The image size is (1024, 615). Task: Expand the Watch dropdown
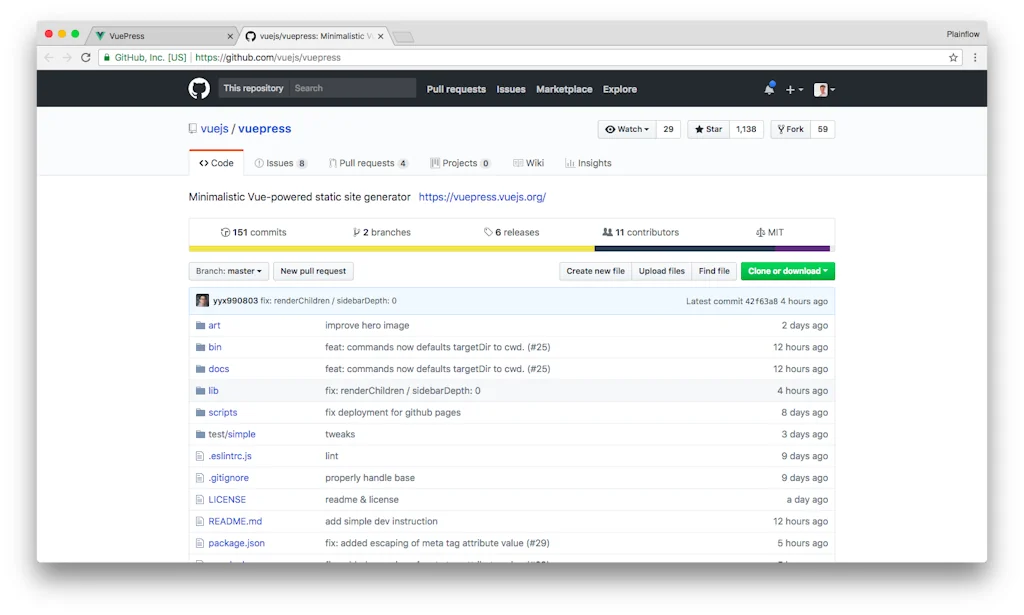[625, 129]
